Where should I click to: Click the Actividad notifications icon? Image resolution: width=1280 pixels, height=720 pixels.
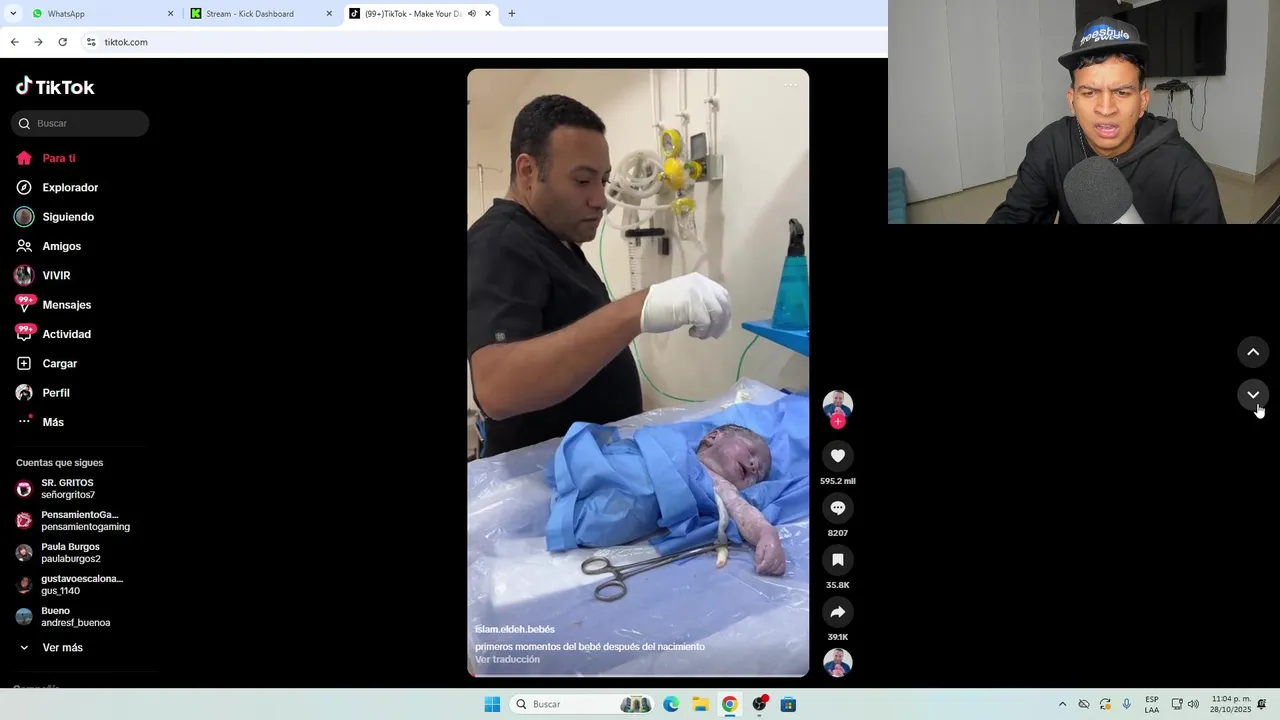pos(24,333)
